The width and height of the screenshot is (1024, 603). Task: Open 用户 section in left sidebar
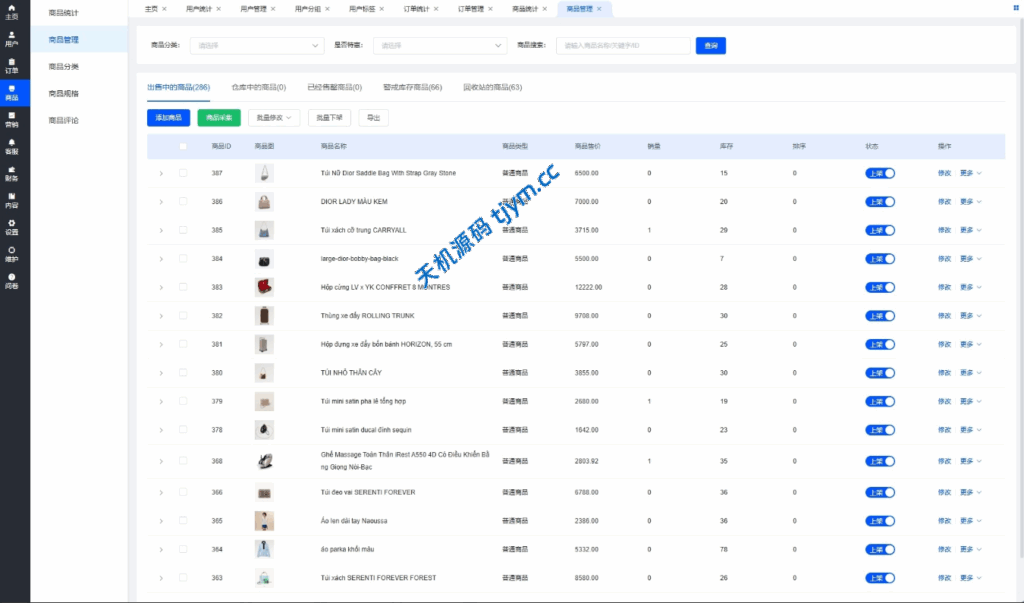[x=12, y=39]
